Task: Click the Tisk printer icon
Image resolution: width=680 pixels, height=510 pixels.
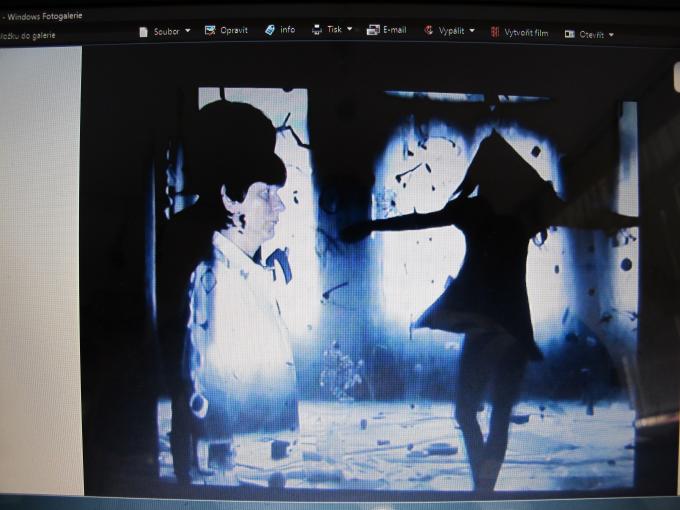Action: pos(317,29)
